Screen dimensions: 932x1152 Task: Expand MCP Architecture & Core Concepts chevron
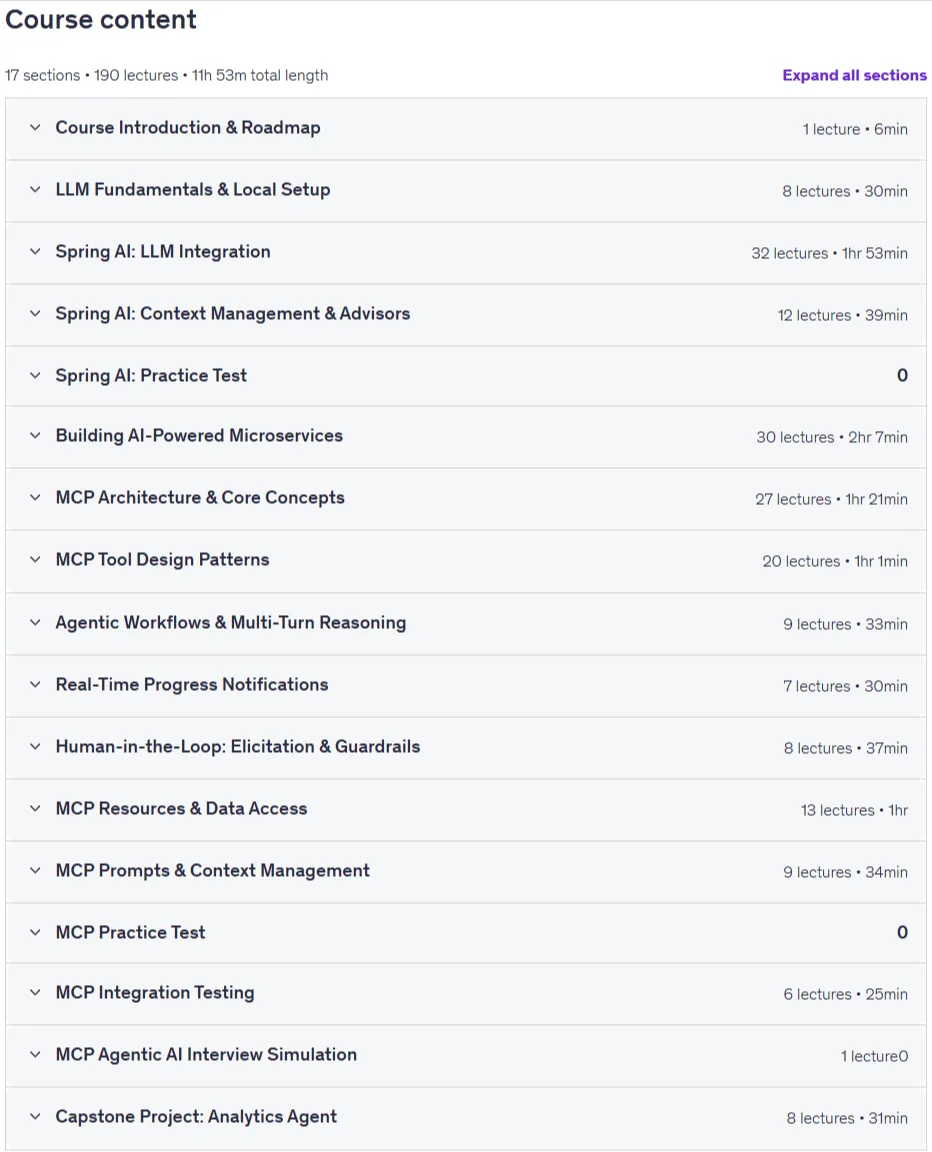(35, 497)
